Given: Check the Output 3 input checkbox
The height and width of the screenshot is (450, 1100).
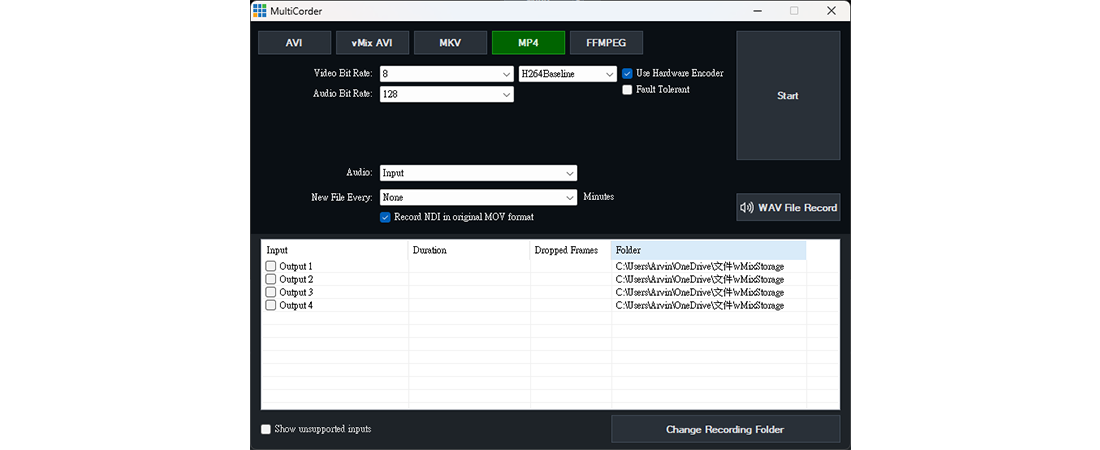Looking at the screenshot, I should point(271,292).
